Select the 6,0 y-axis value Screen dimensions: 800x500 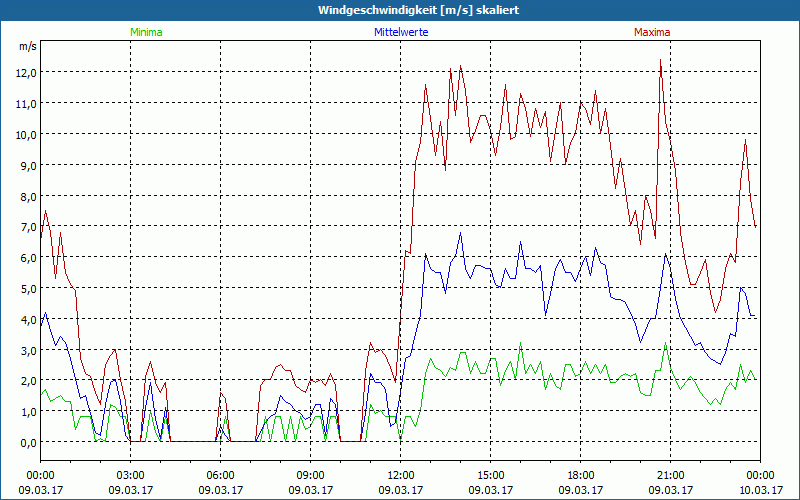(x=29, y=258)
